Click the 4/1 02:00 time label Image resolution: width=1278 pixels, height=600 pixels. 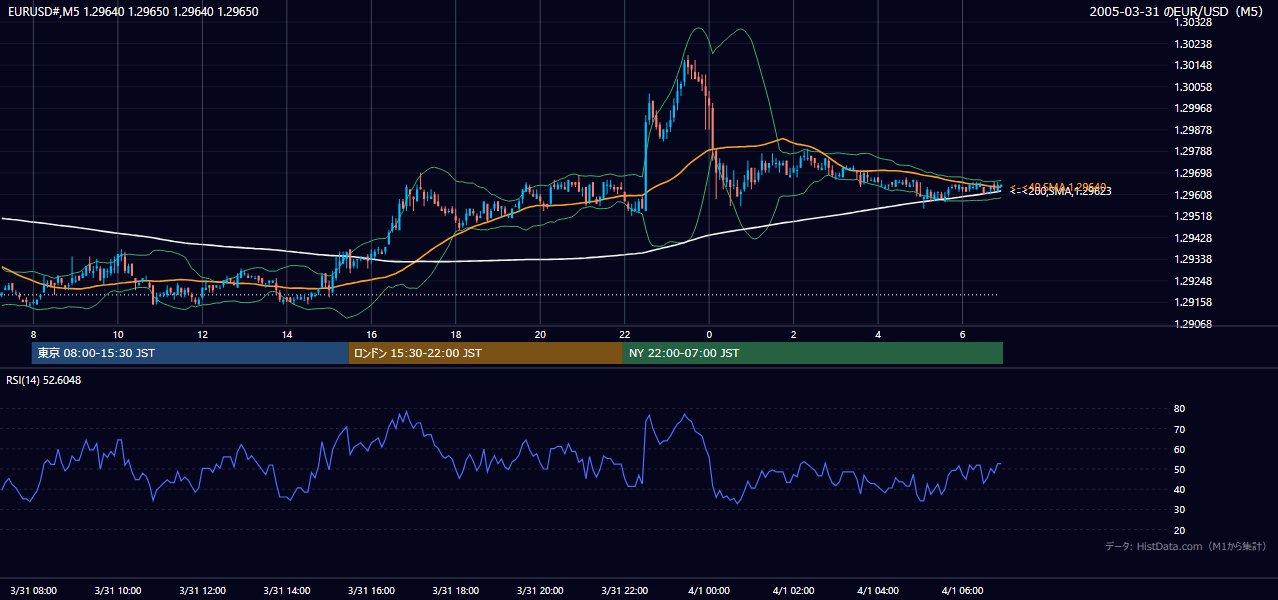(794, 590)
